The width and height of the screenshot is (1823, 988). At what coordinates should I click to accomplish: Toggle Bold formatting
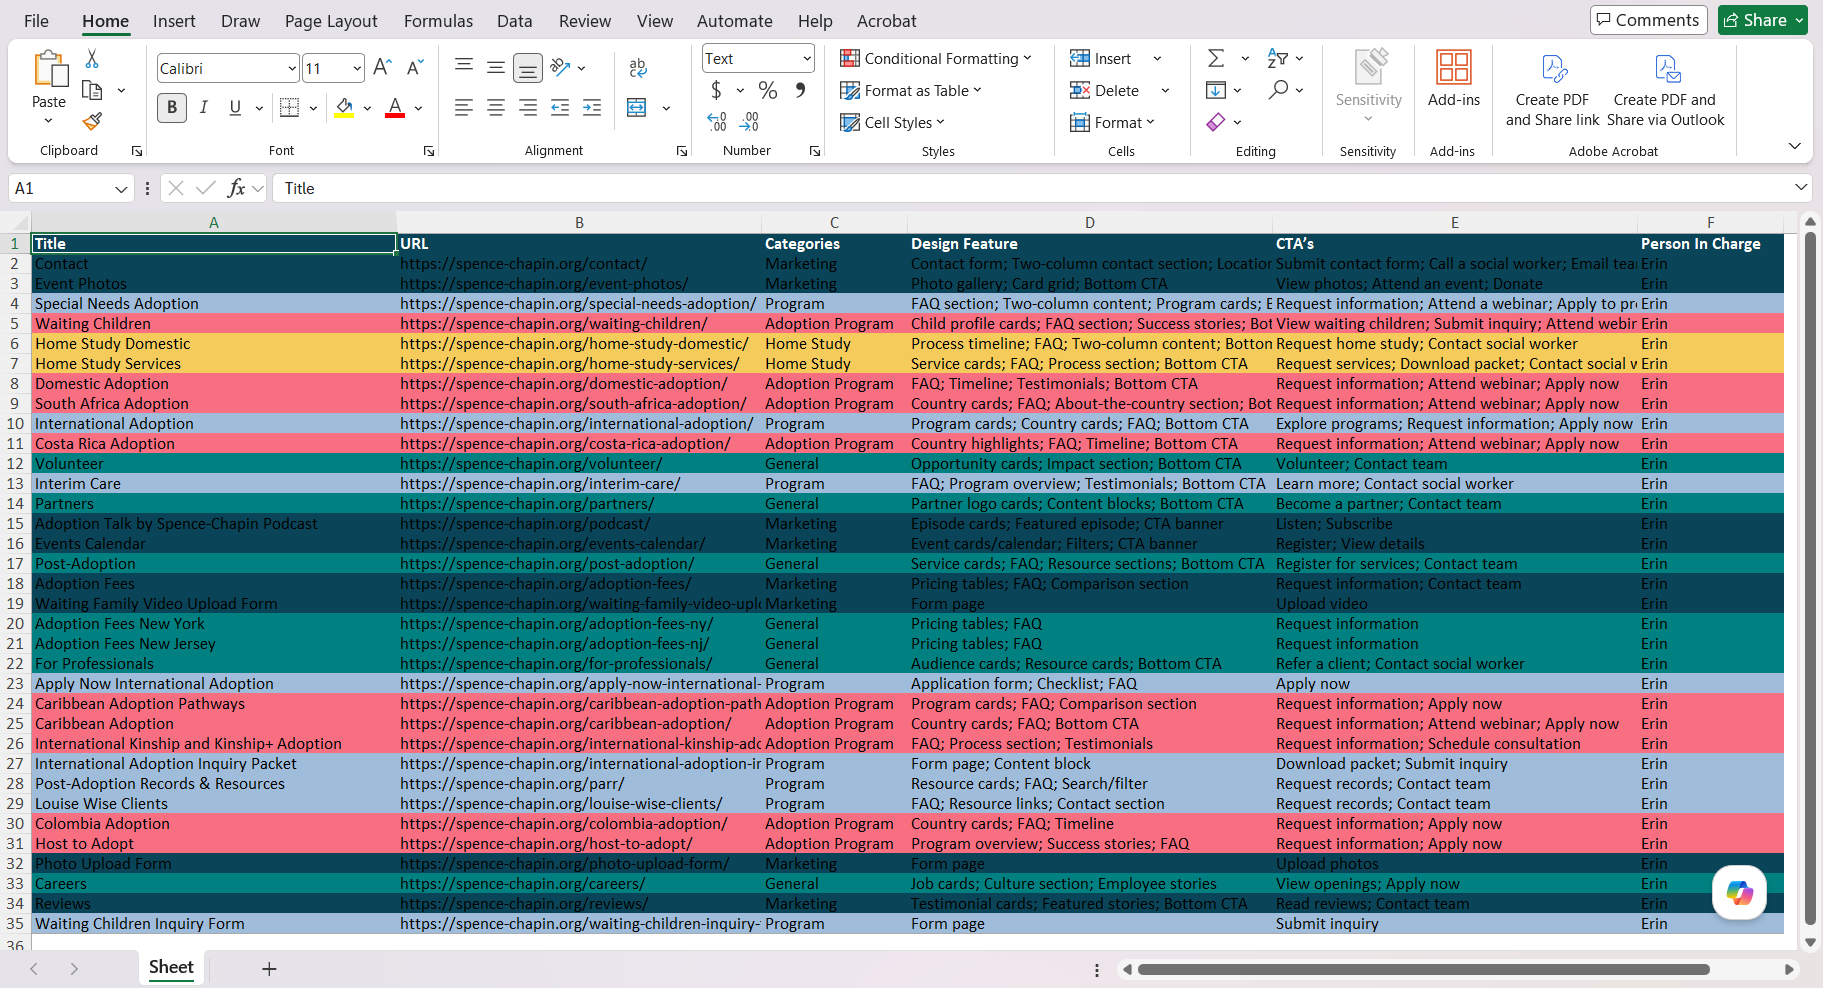point(172,108)
